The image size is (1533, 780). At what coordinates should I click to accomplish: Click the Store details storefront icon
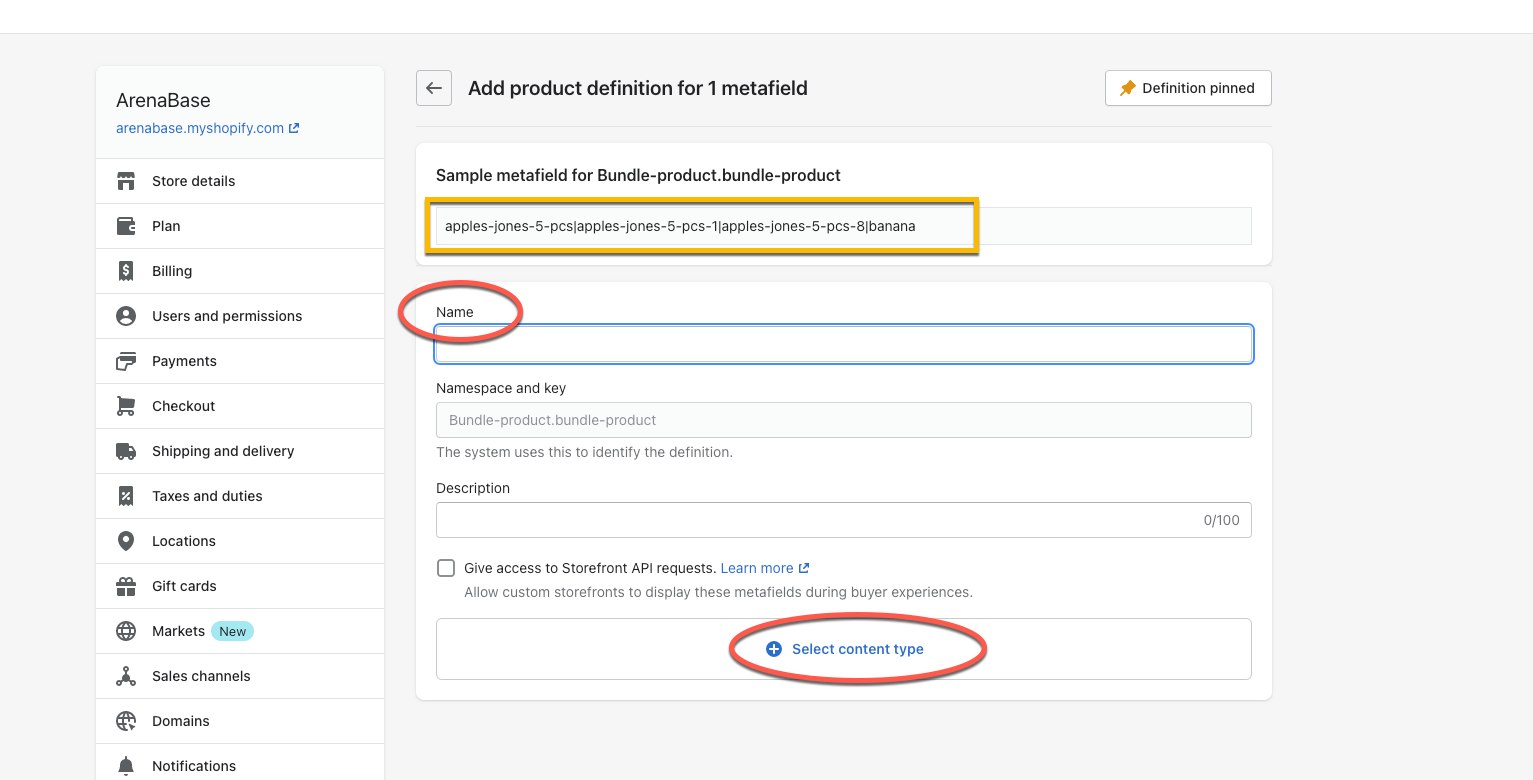click(126, 181)
